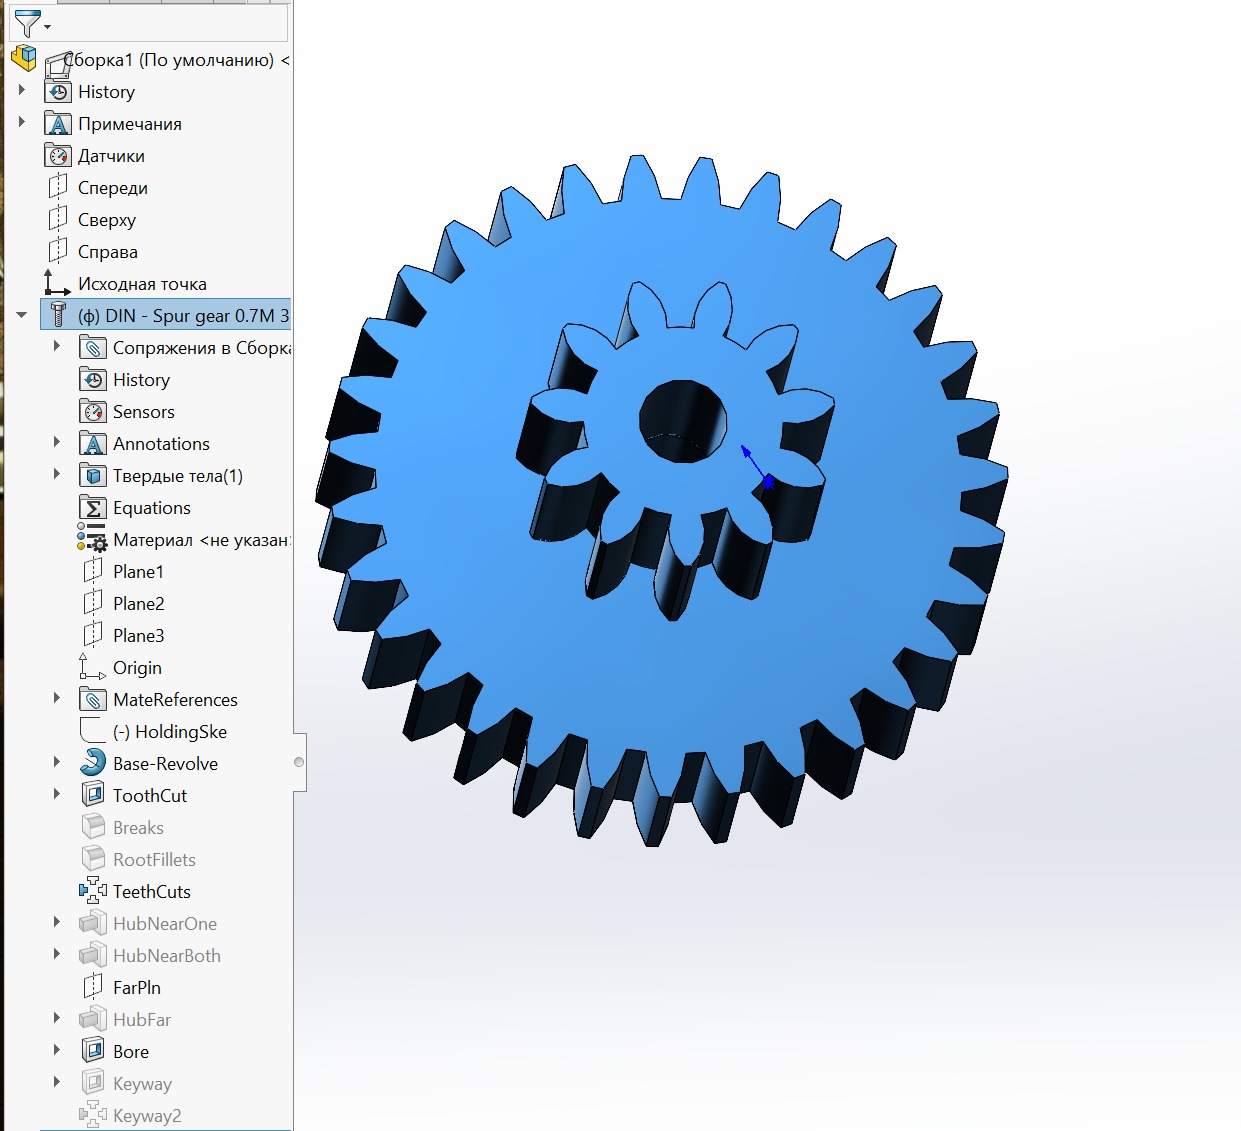
Task: Select the Plane3 tree item
Action: [x=138, y=636]
